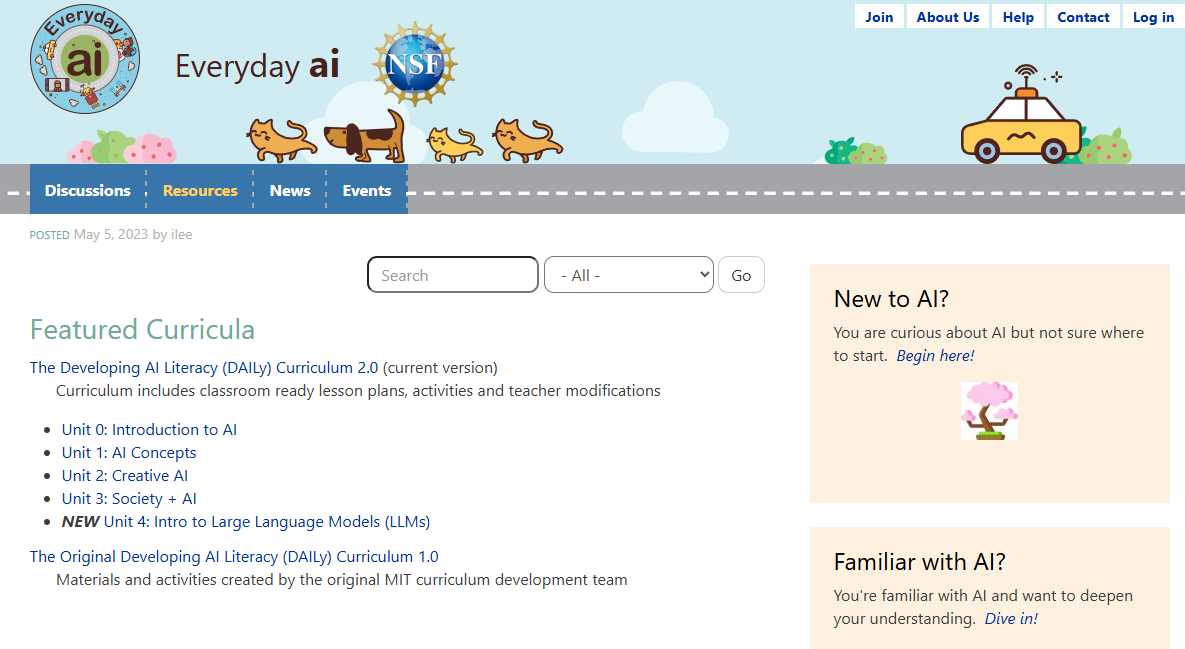Focus the Search text field
The height and width of the screenshot is (649, 1185).
(453, 275)
